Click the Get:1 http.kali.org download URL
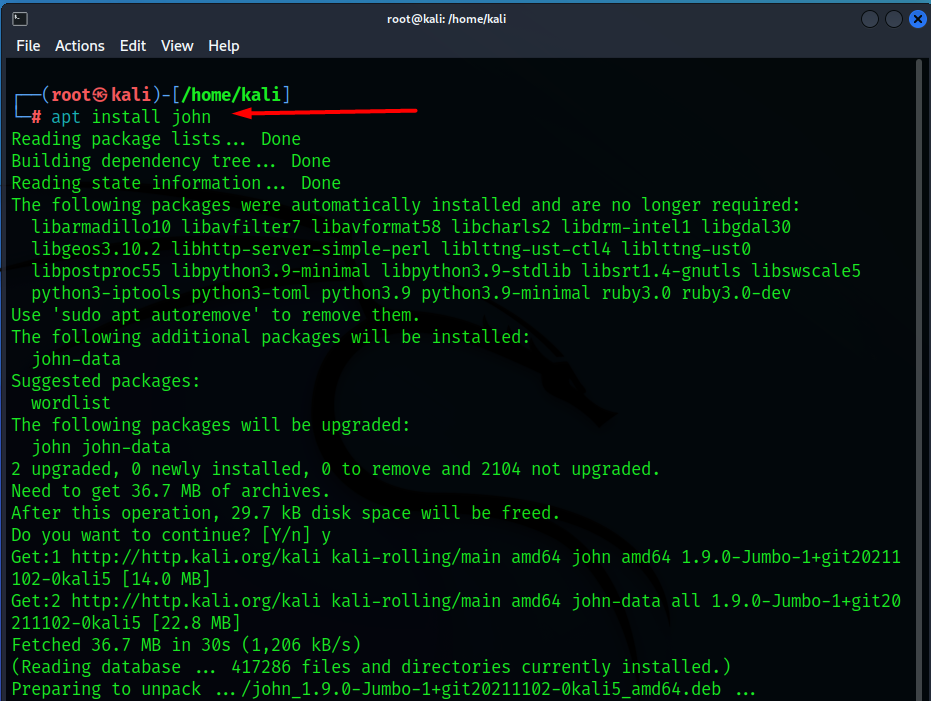The image size is (931, 701). pyautogui.click(x=196, y=557)
